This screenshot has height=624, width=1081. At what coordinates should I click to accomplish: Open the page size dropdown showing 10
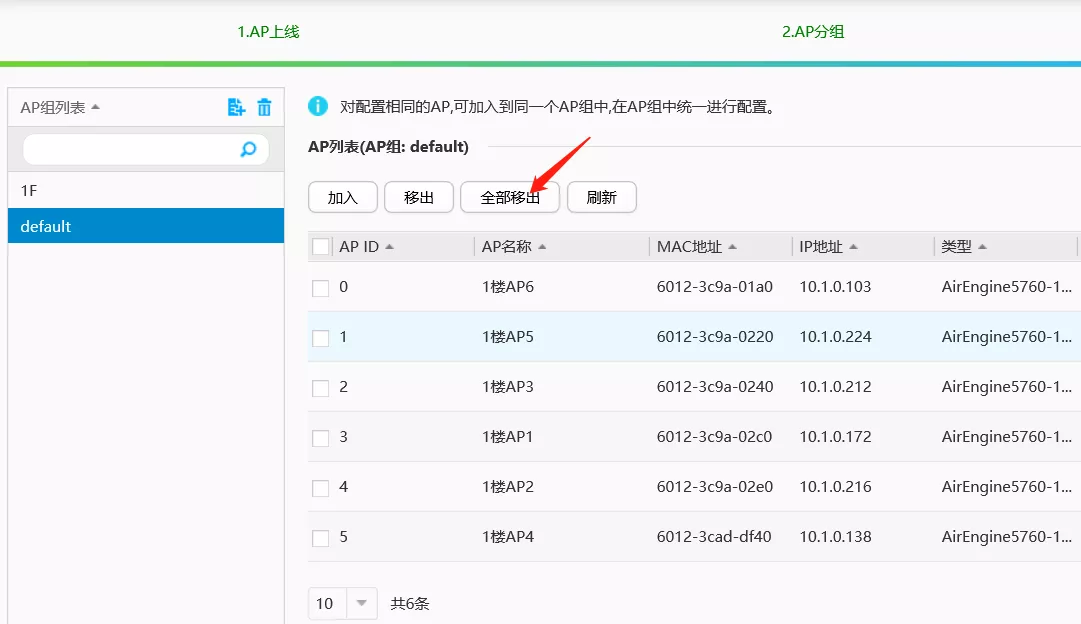click(x=361, y=604)
